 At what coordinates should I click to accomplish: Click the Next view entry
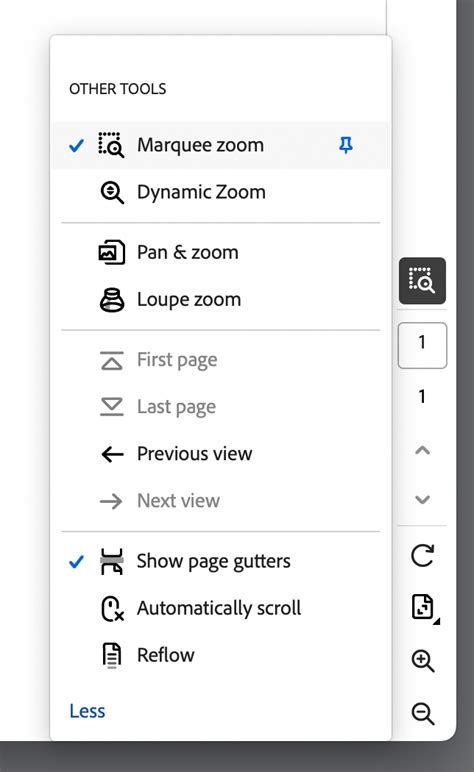[x=221, y=501]
